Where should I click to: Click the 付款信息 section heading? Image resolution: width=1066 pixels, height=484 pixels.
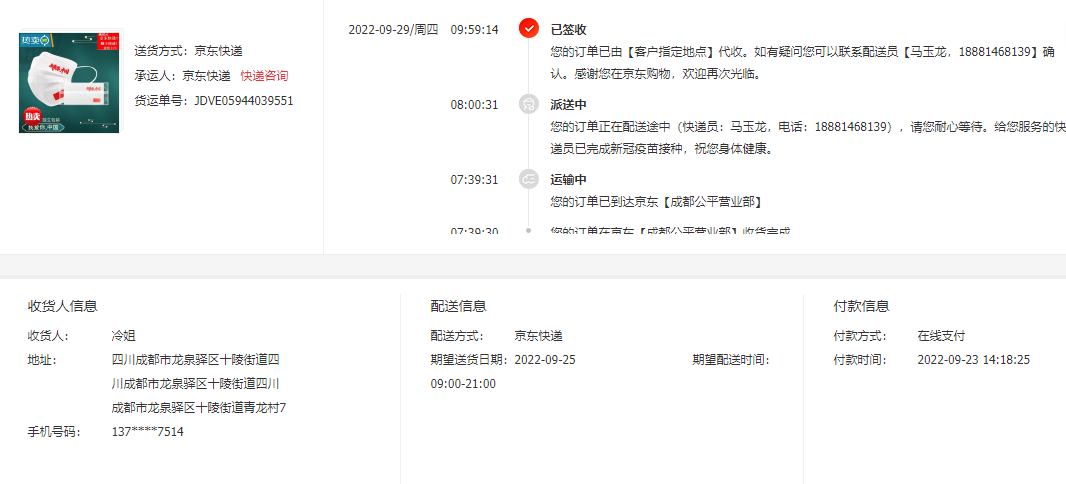pos(861,306)
